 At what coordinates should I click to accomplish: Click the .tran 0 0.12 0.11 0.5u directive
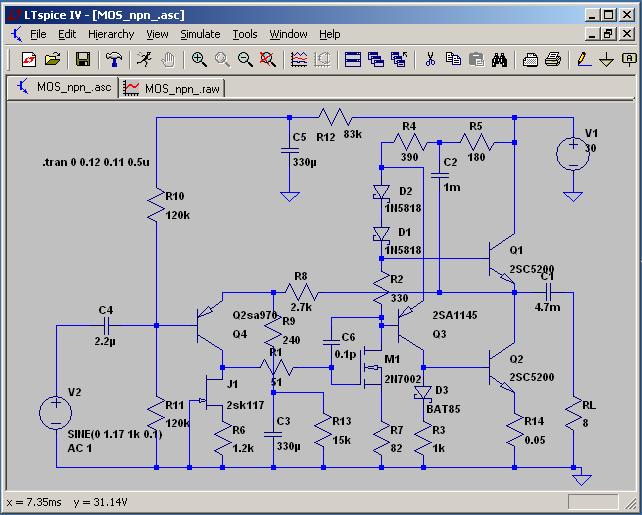coord(96,162)
